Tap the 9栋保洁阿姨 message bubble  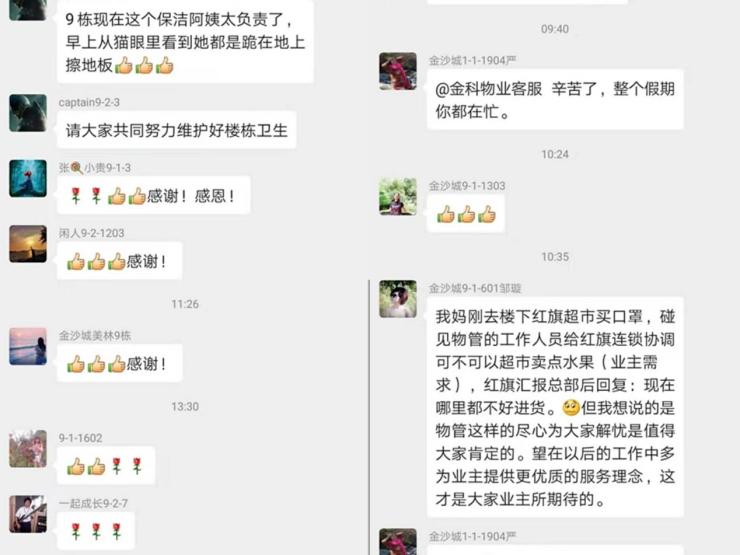(x=185, y=42)
